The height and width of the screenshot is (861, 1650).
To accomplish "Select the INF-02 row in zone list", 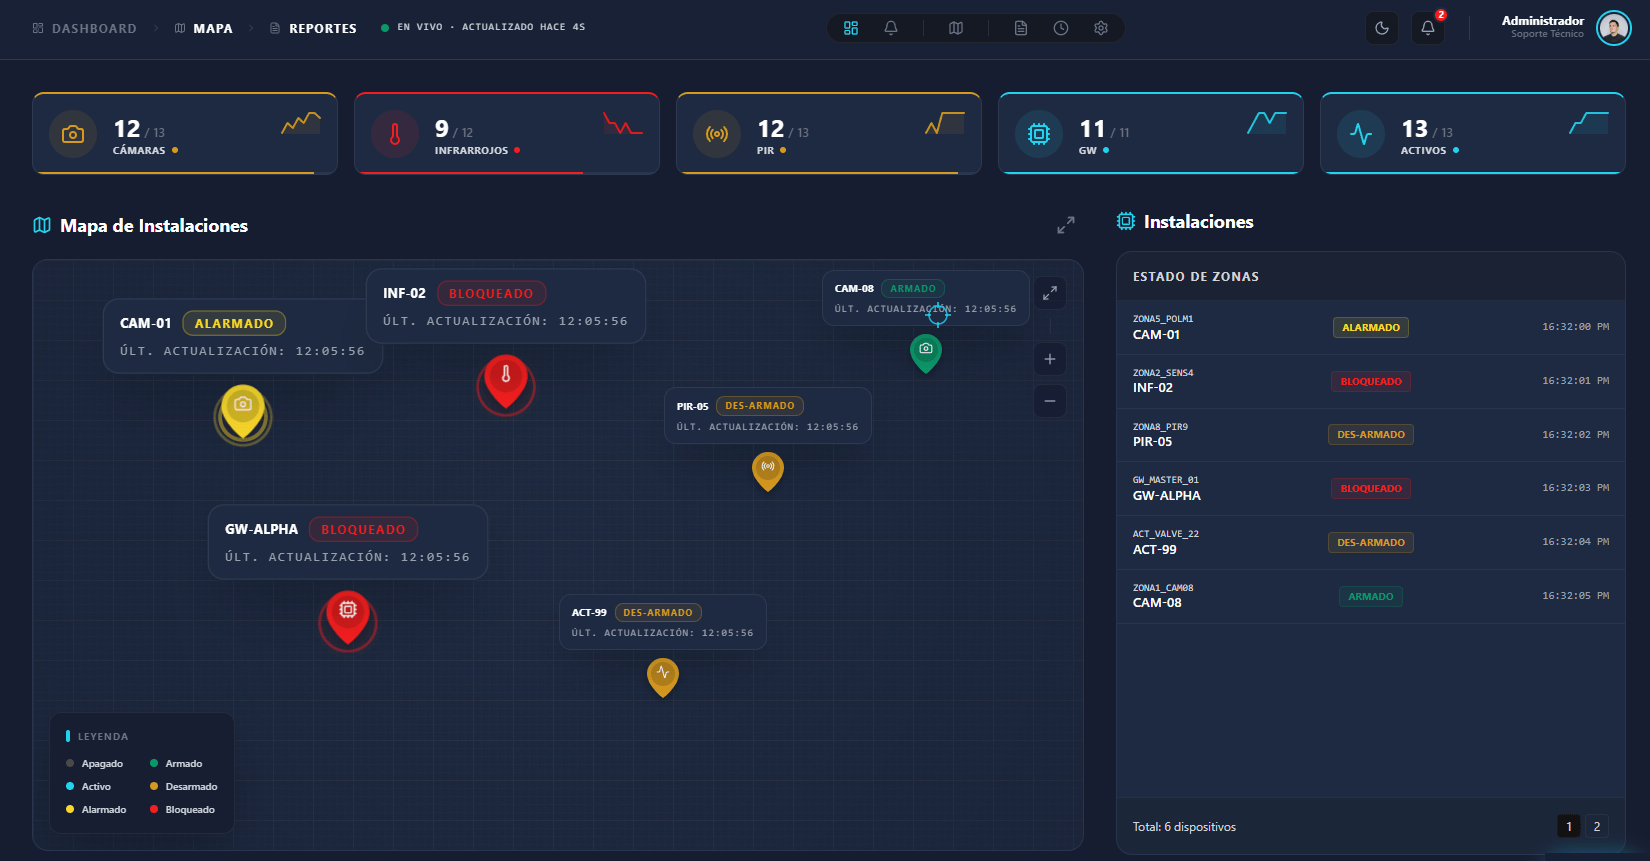I will pos(1371,382).
